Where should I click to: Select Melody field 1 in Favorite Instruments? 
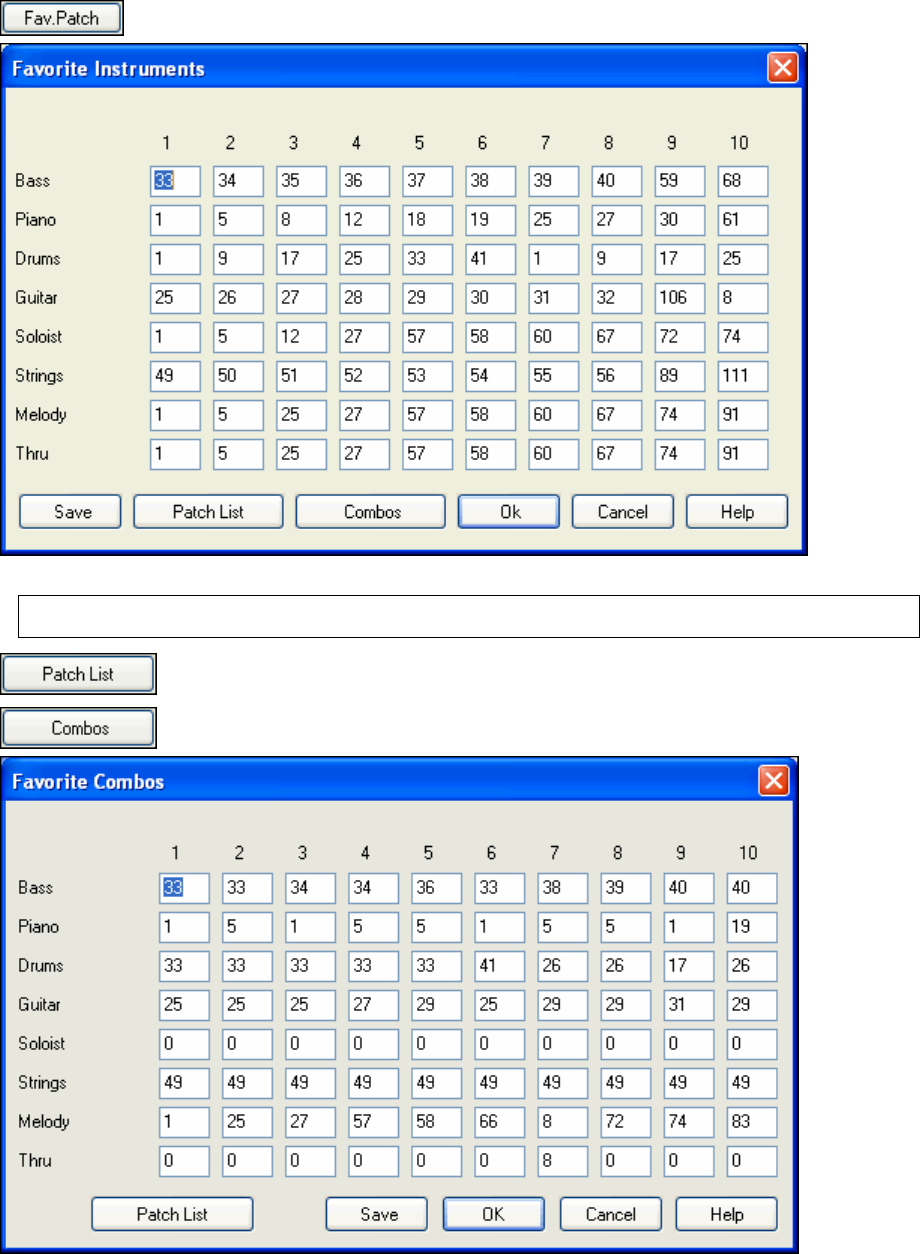[175, 415]
